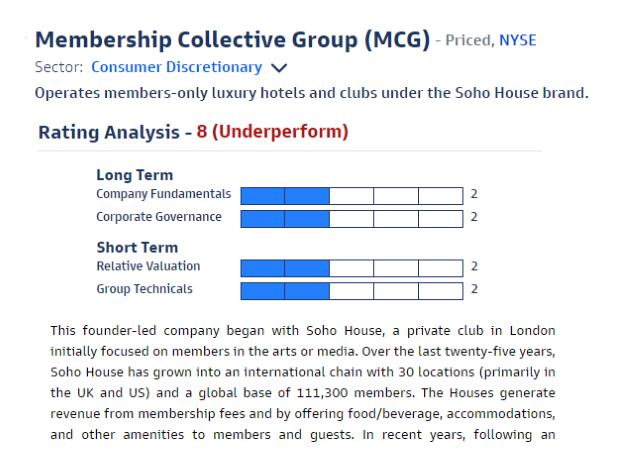Click the Relative Valuation label
Screen dimensions: 636x450
tap(148, 266)
